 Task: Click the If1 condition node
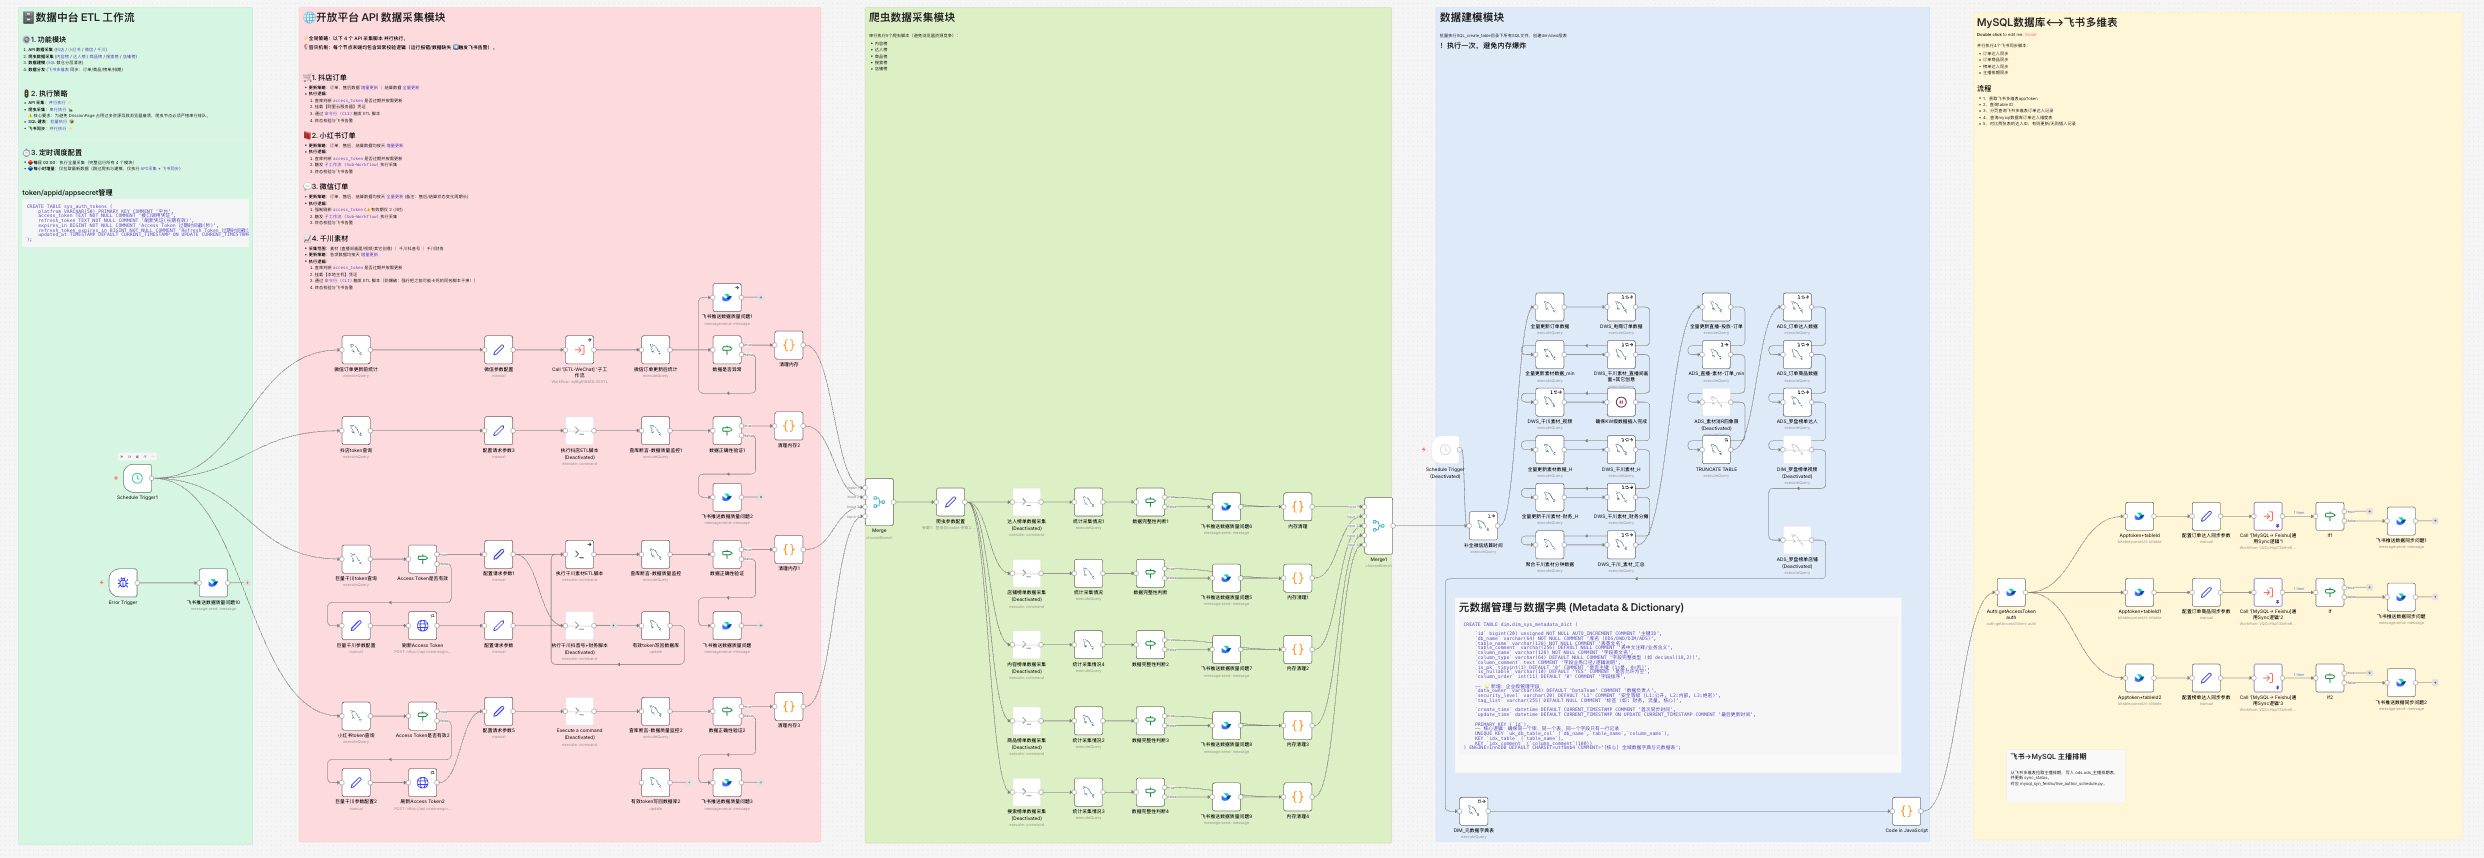click(x=2330, y=516)
